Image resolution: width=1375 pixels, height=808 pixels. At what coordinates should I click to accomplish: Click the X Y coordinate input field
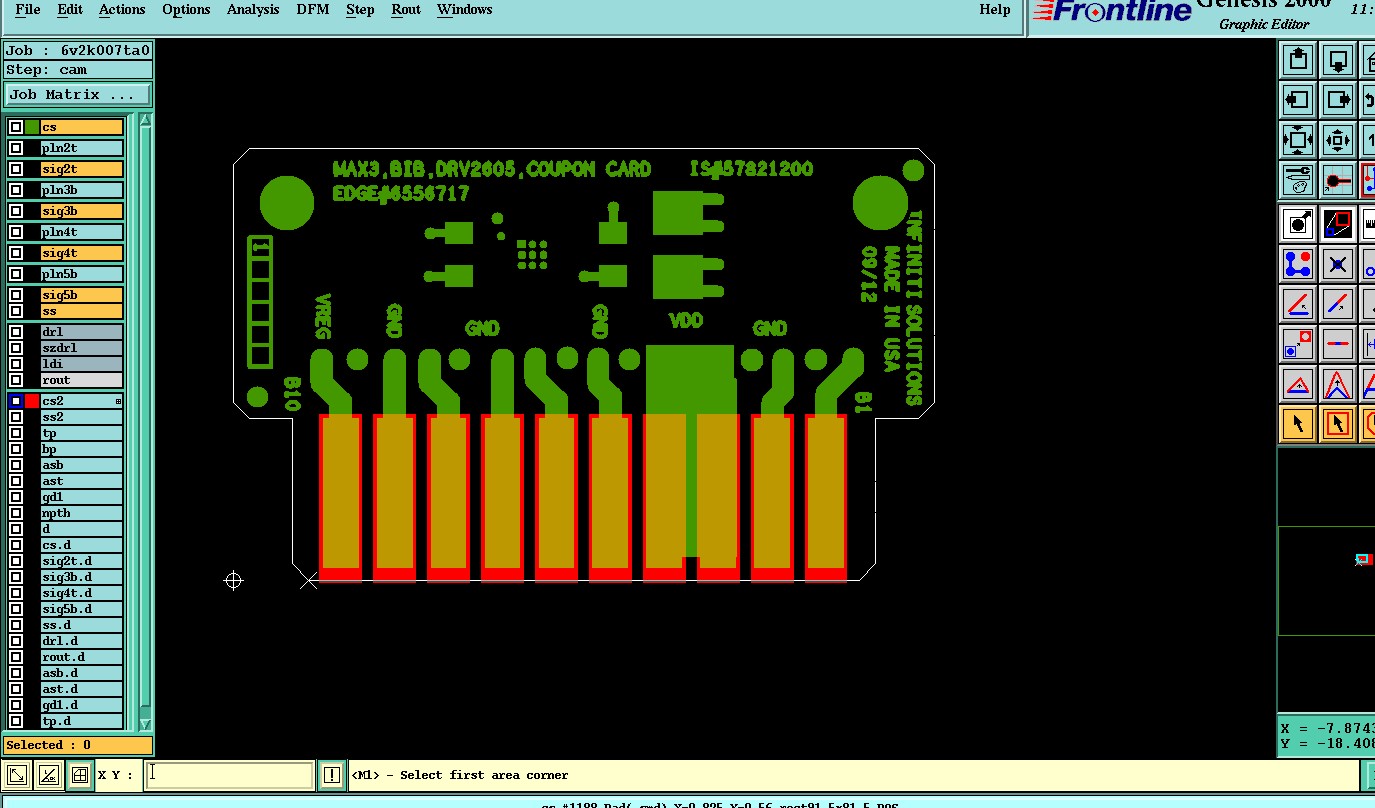230,775
